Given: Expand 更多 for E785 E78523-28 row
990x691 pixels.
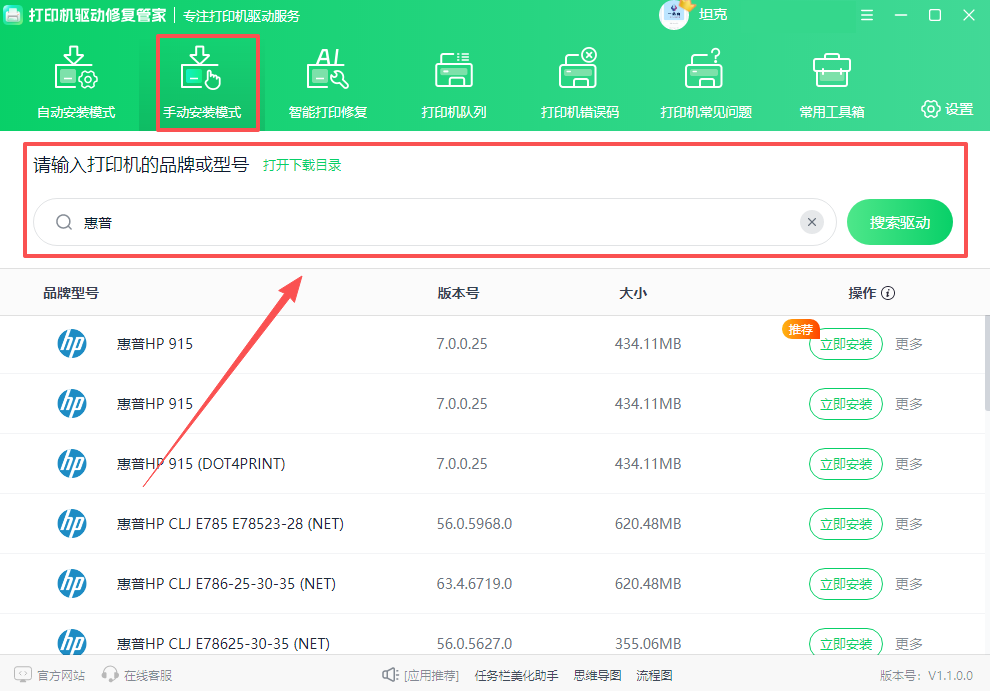Looking at the screenshot, I should [909, 524].
